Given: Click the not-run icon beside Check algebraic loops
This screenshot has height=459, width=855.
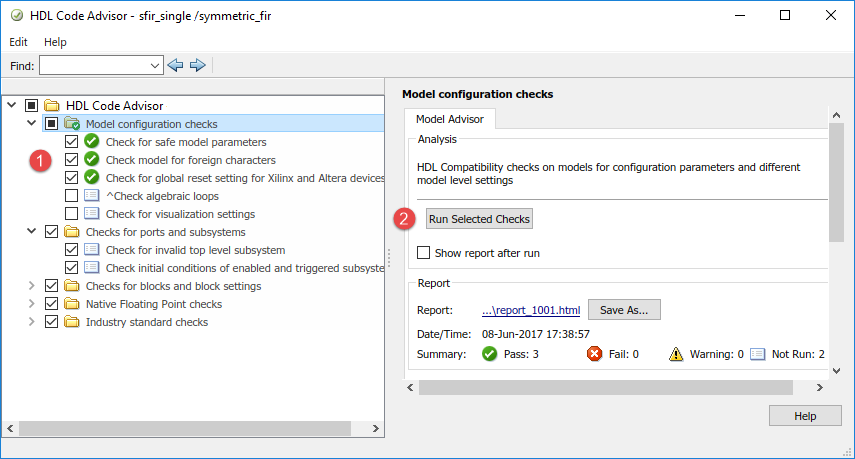Looking at the screenshot, I should (91, 196).
